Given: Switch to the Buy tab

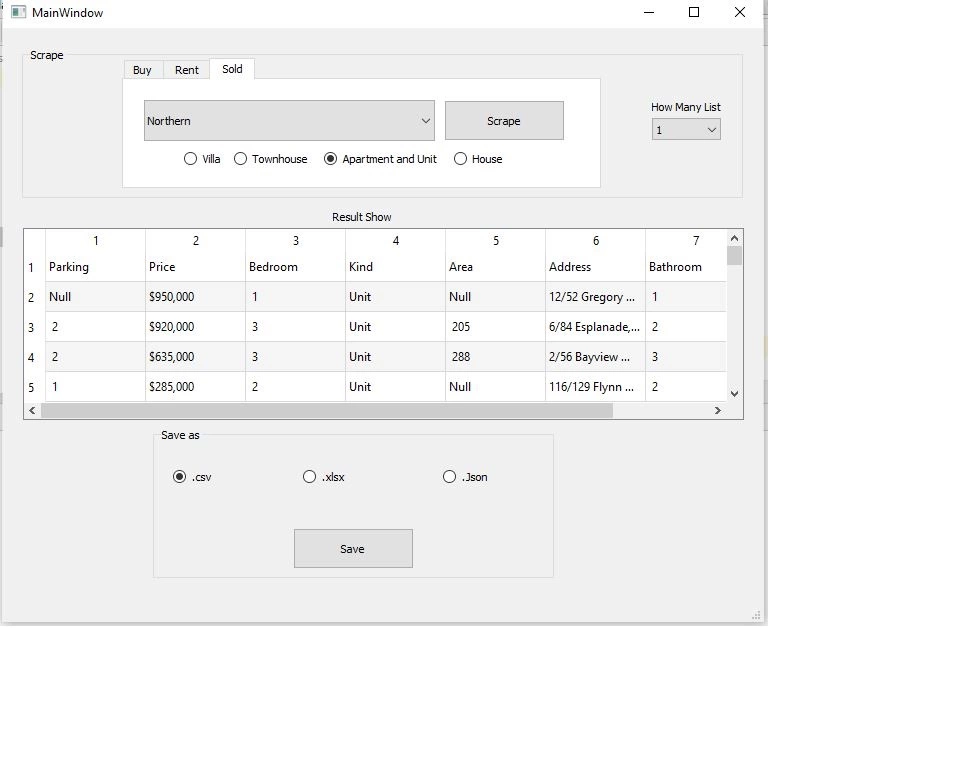Looking at the screenshot, I should 142,70.
